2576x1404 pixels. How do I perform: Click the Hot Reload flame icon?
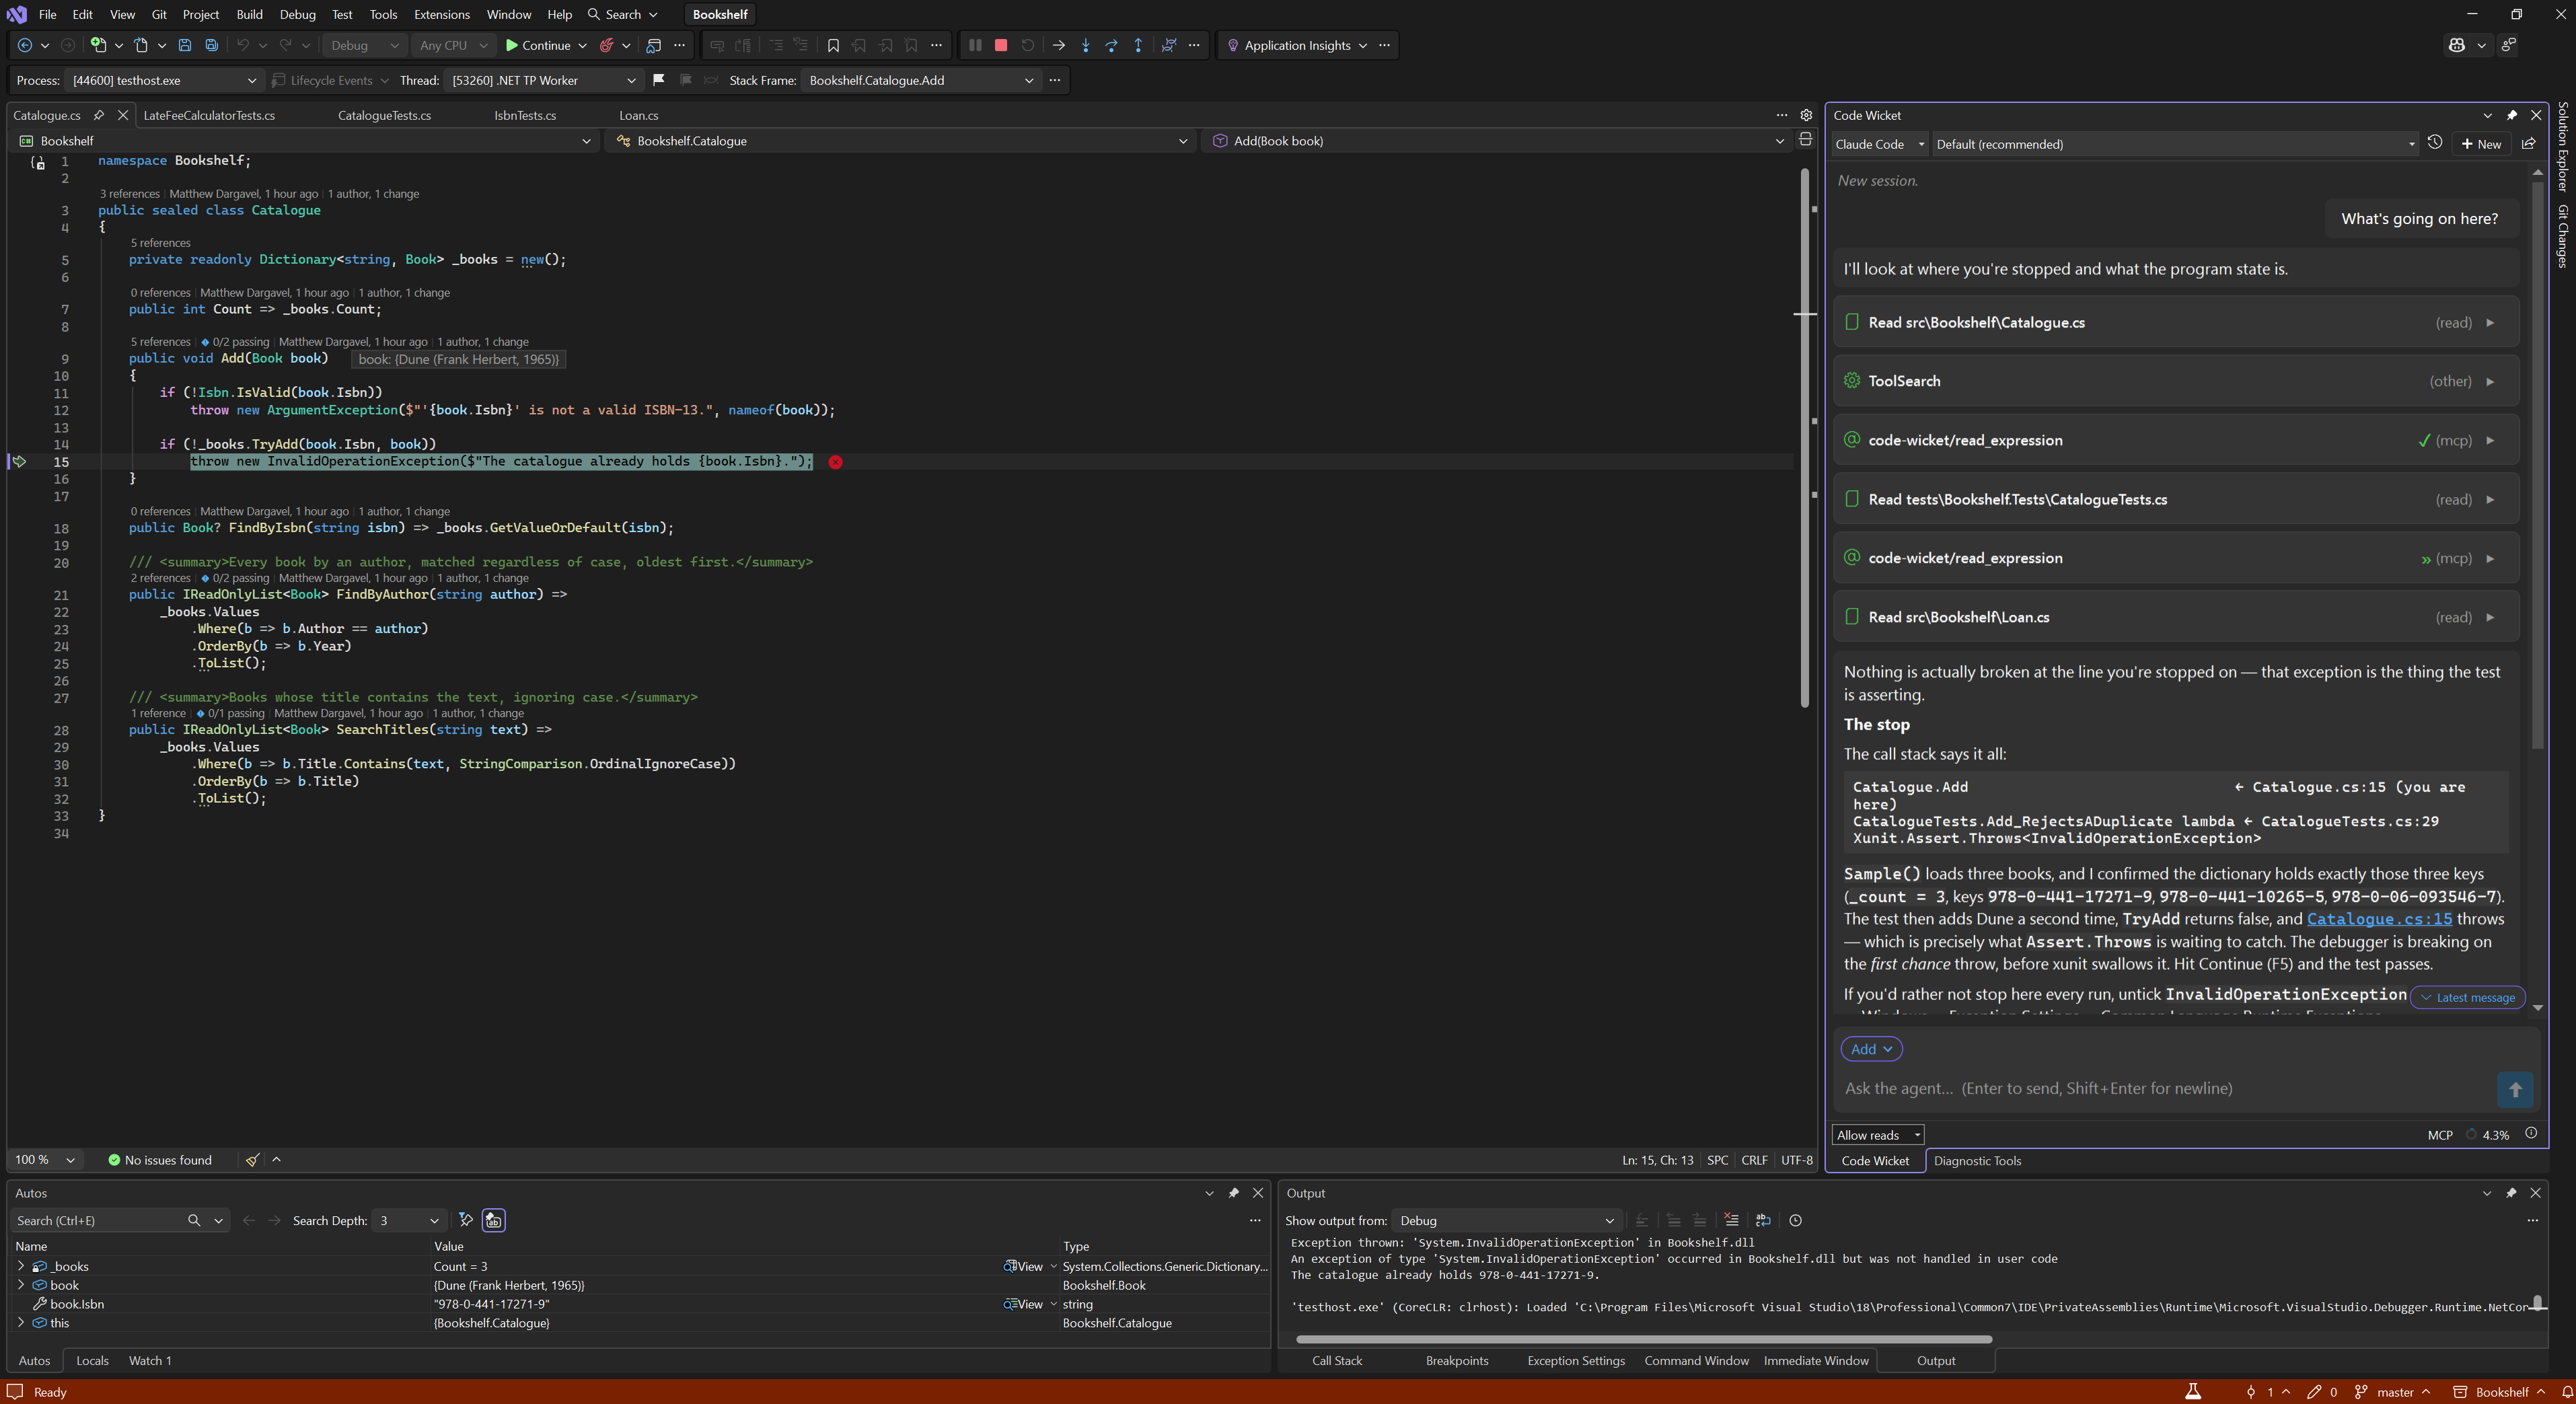click(x=606, y=45)
